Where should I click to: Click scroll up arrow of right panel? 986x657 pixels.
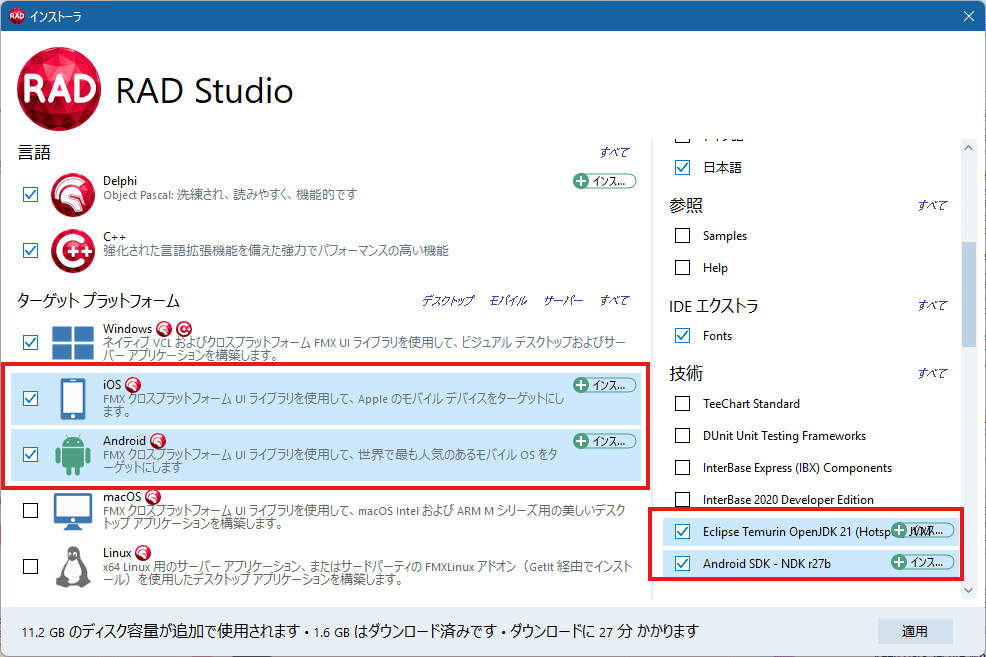[968, 148]
